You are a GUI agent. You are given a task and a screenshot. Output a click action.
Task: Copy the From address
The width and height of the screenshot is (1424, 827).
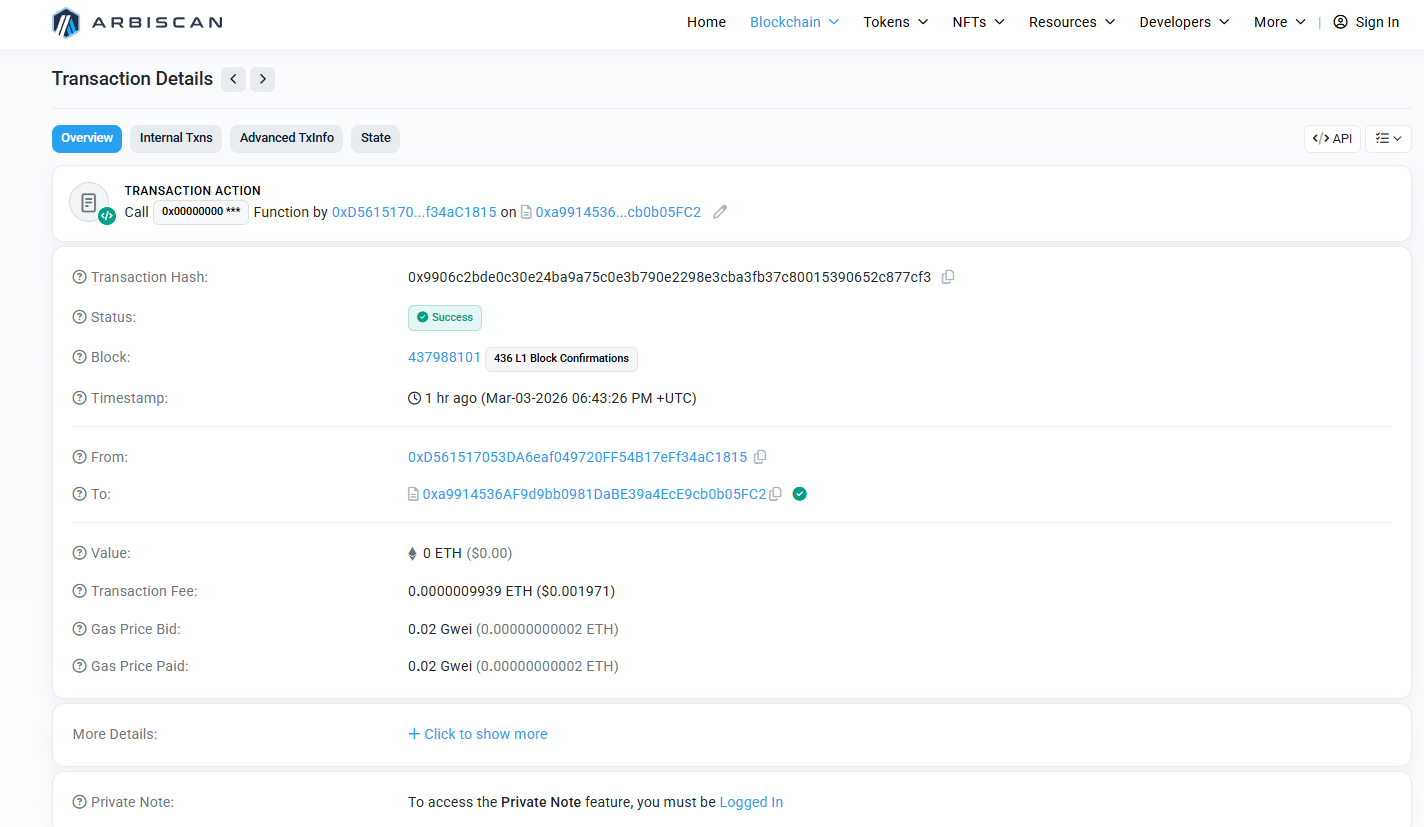point(760,457)
